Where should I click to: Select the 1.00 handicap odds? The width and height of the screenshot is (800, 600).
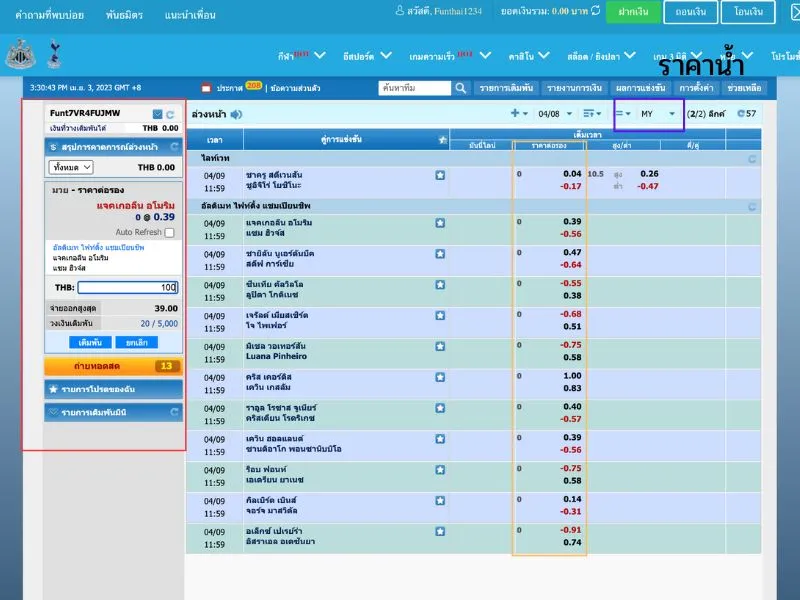coord(572,376)
